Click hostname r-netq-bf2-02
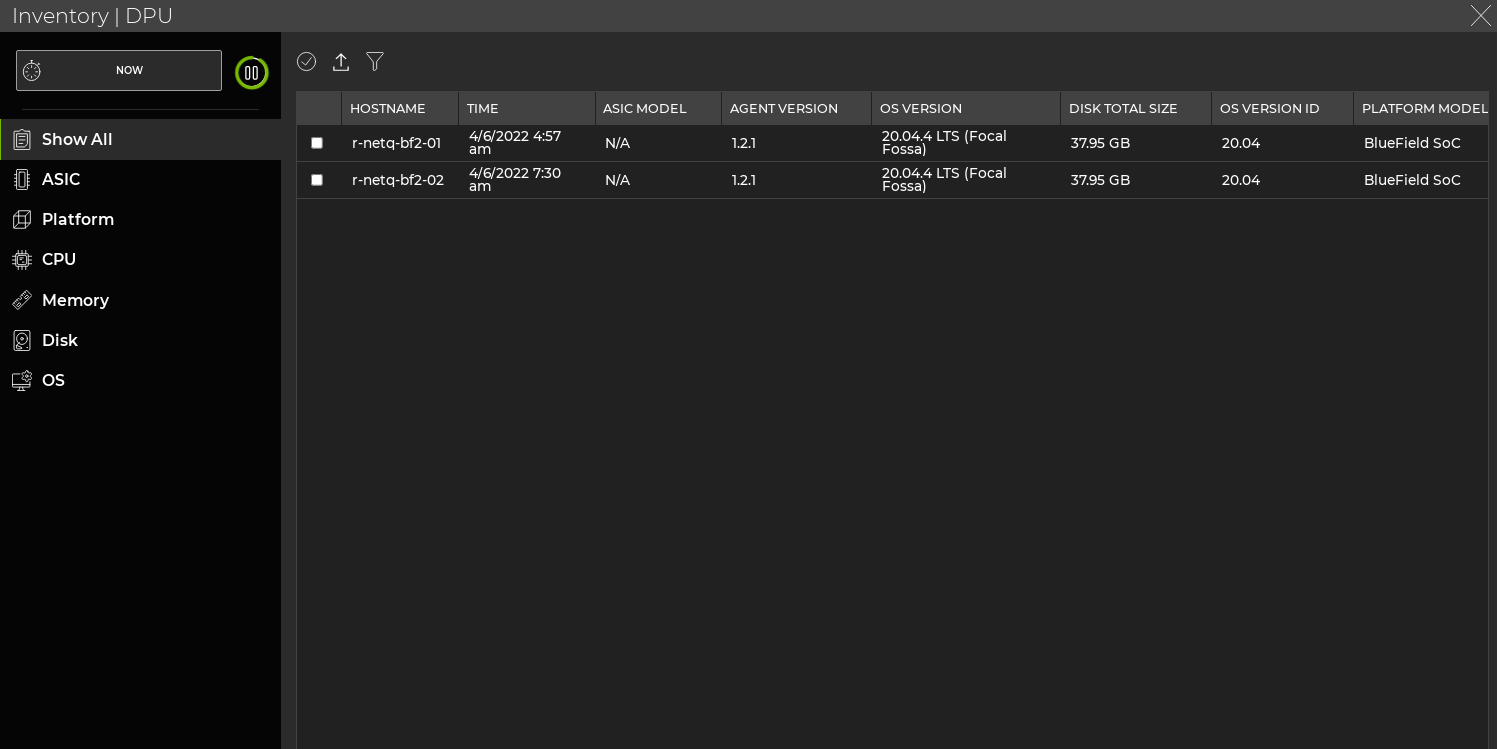 point(397,180)
